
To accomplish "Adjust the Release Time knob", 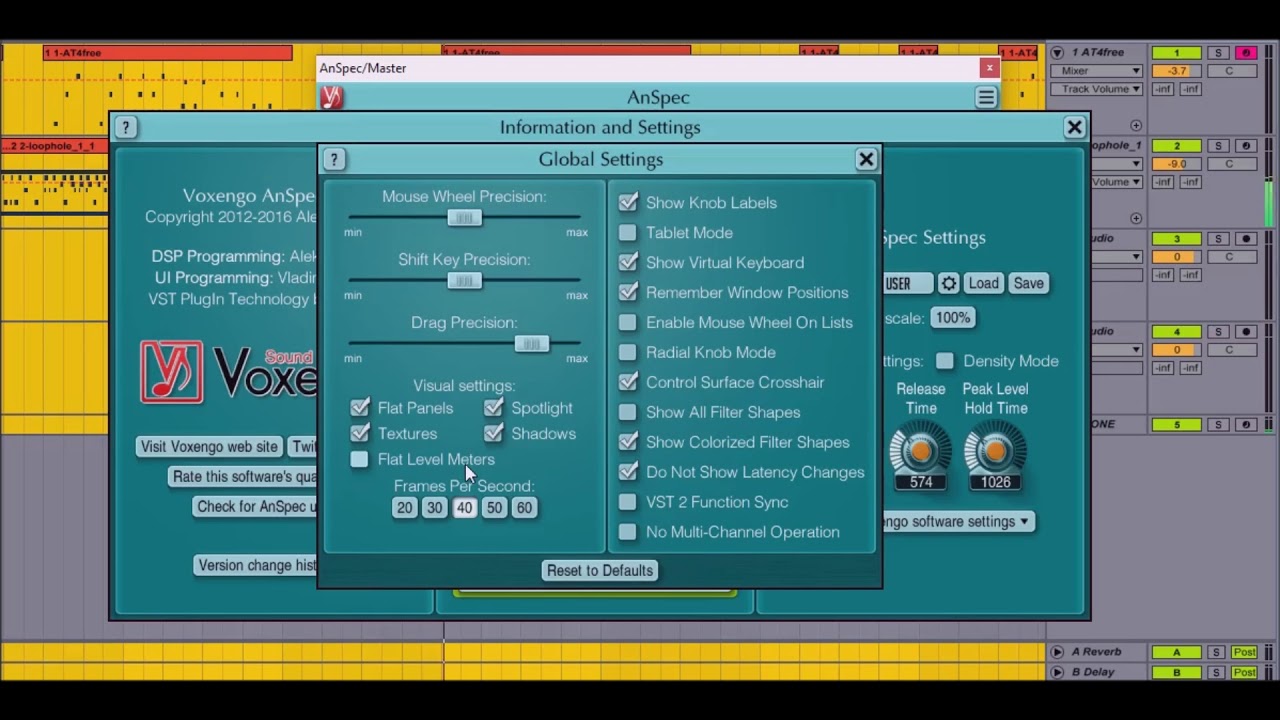I will 920,451.
